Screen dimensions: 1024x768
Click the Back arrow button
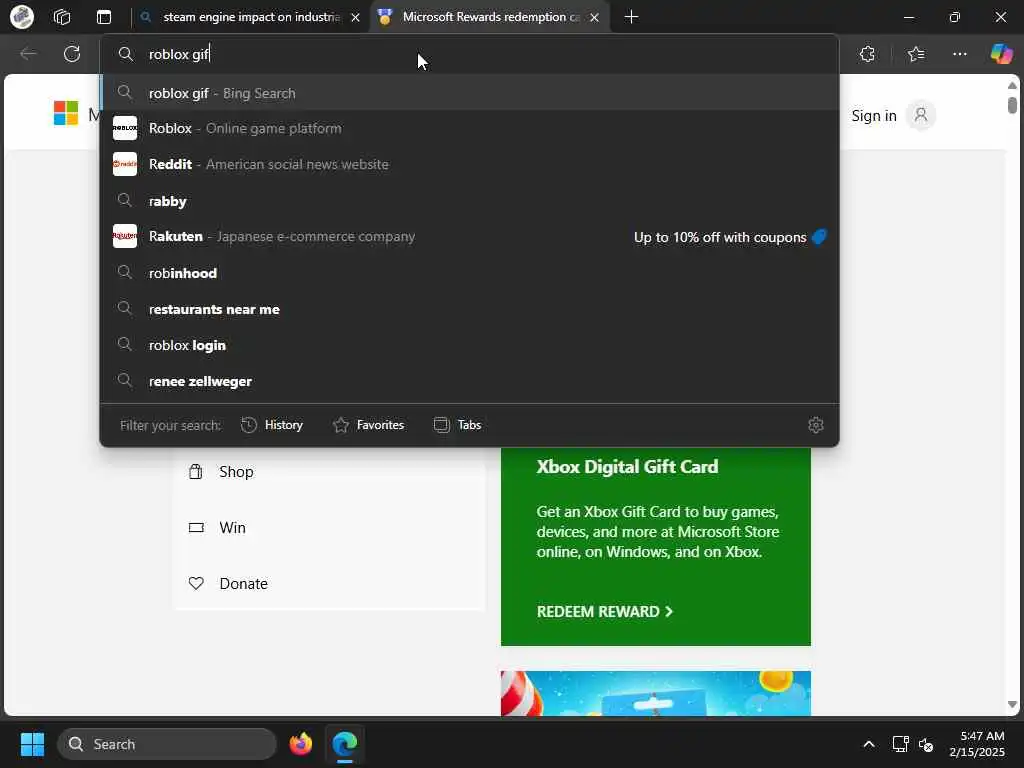(28, 54)
